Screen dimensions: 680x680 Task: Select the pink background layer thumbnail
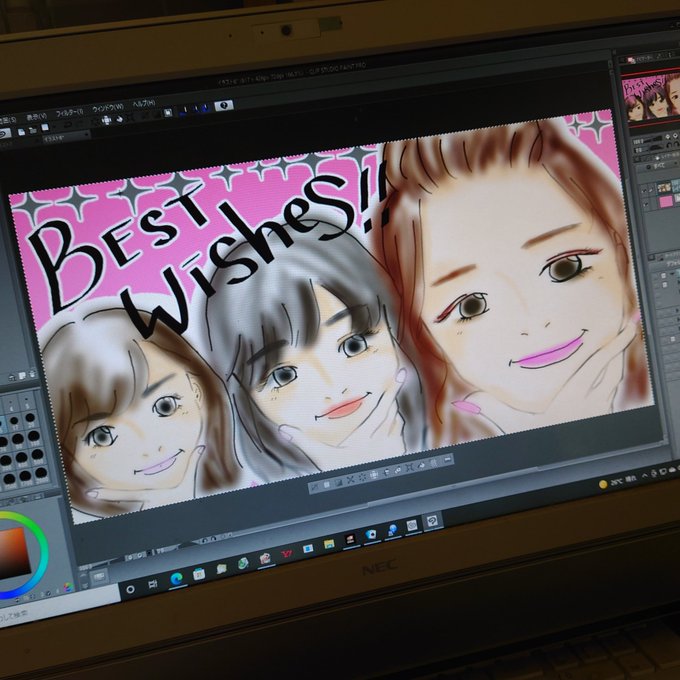666,201
